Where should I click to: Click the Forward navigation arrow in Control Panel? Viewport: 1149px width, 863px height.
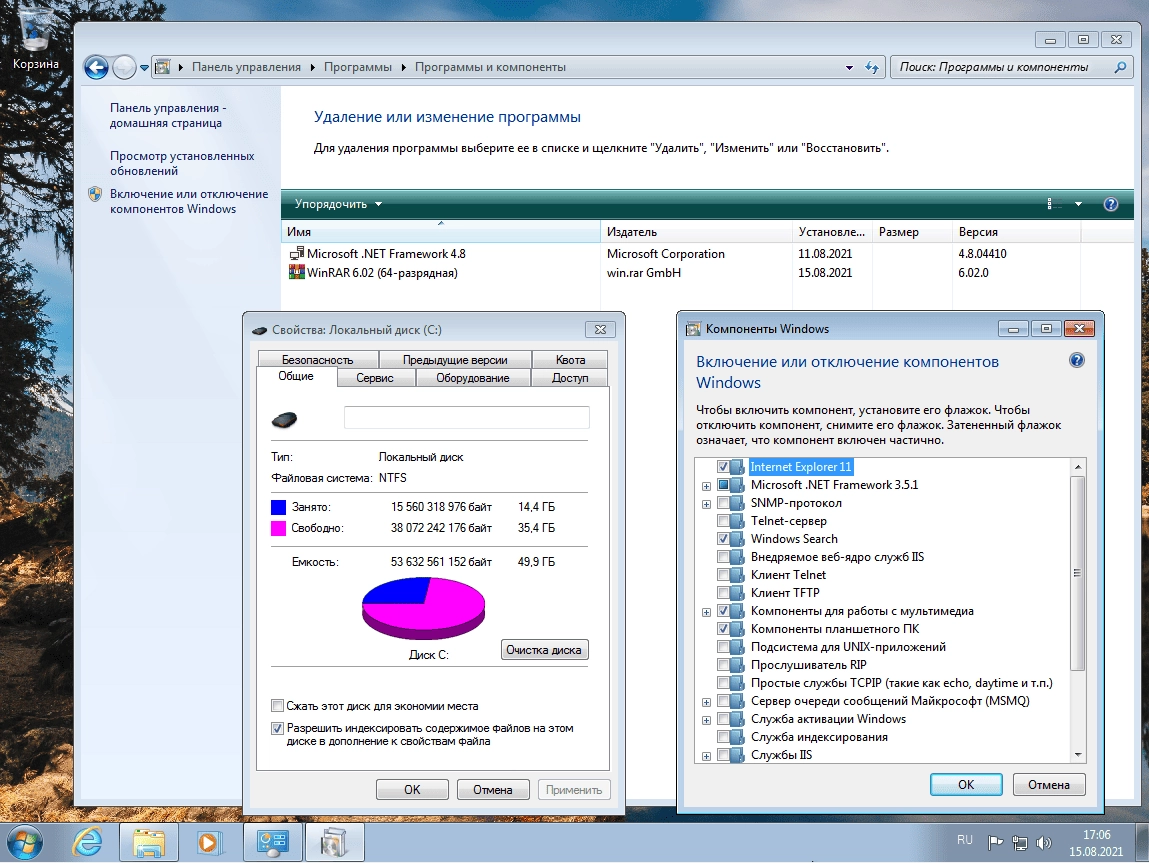click(125, 67)
